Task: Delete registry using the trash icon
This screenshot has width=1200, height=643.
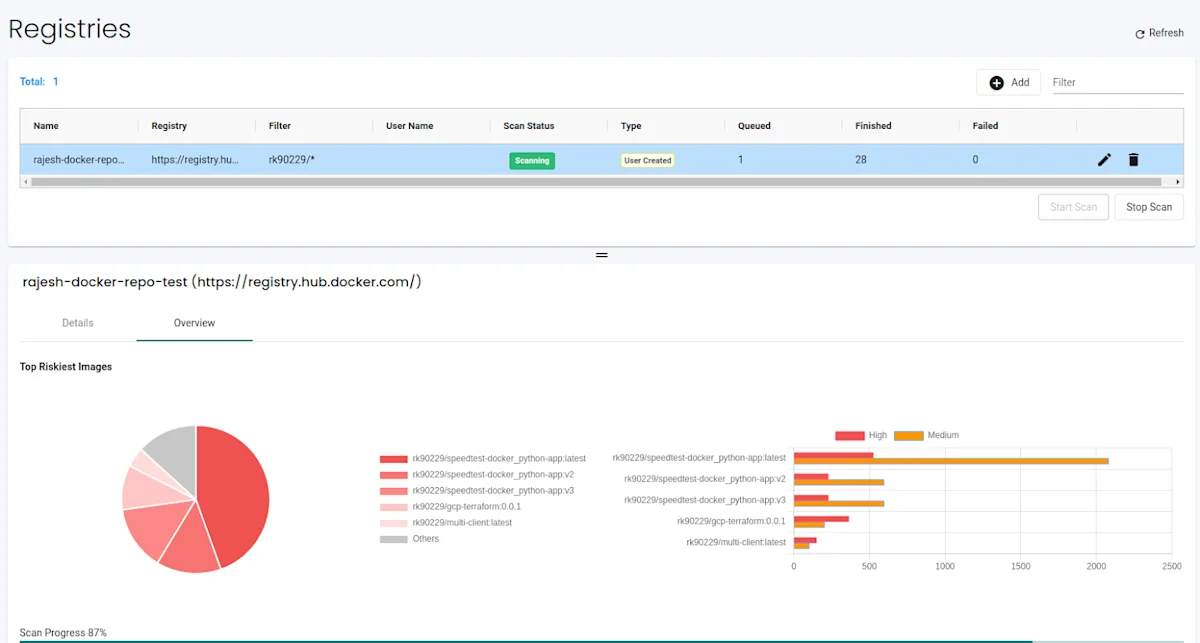Action: [1133, 160]
